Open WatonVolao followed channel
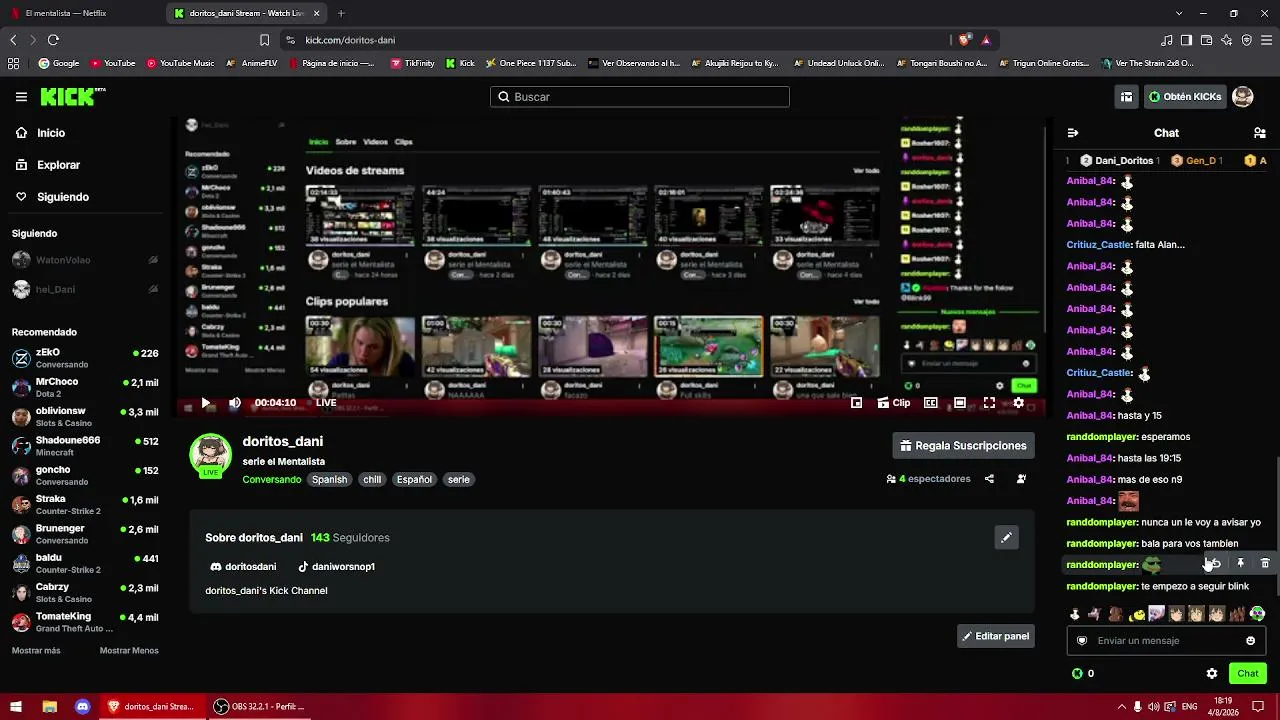The height and width of the screenshot is (720, 1280). pos(85,260)
